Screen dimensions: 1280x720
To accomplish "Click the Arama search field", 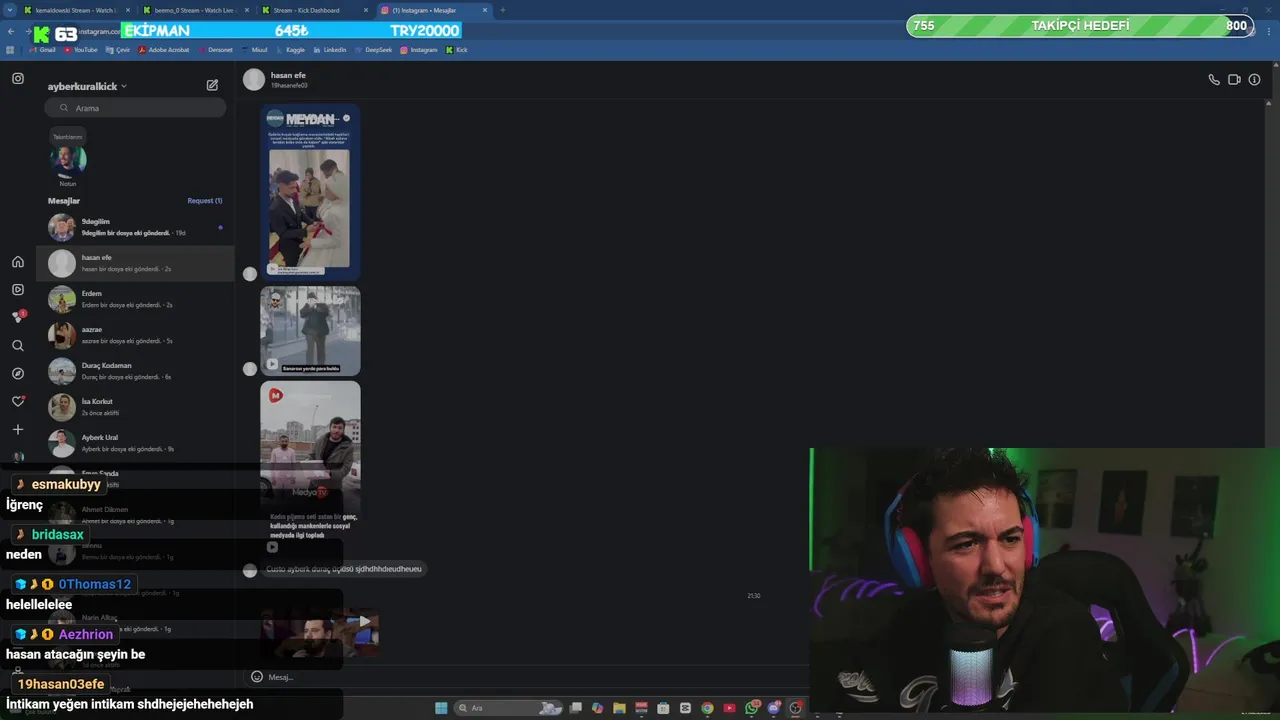I will click(x=135, y=108).
